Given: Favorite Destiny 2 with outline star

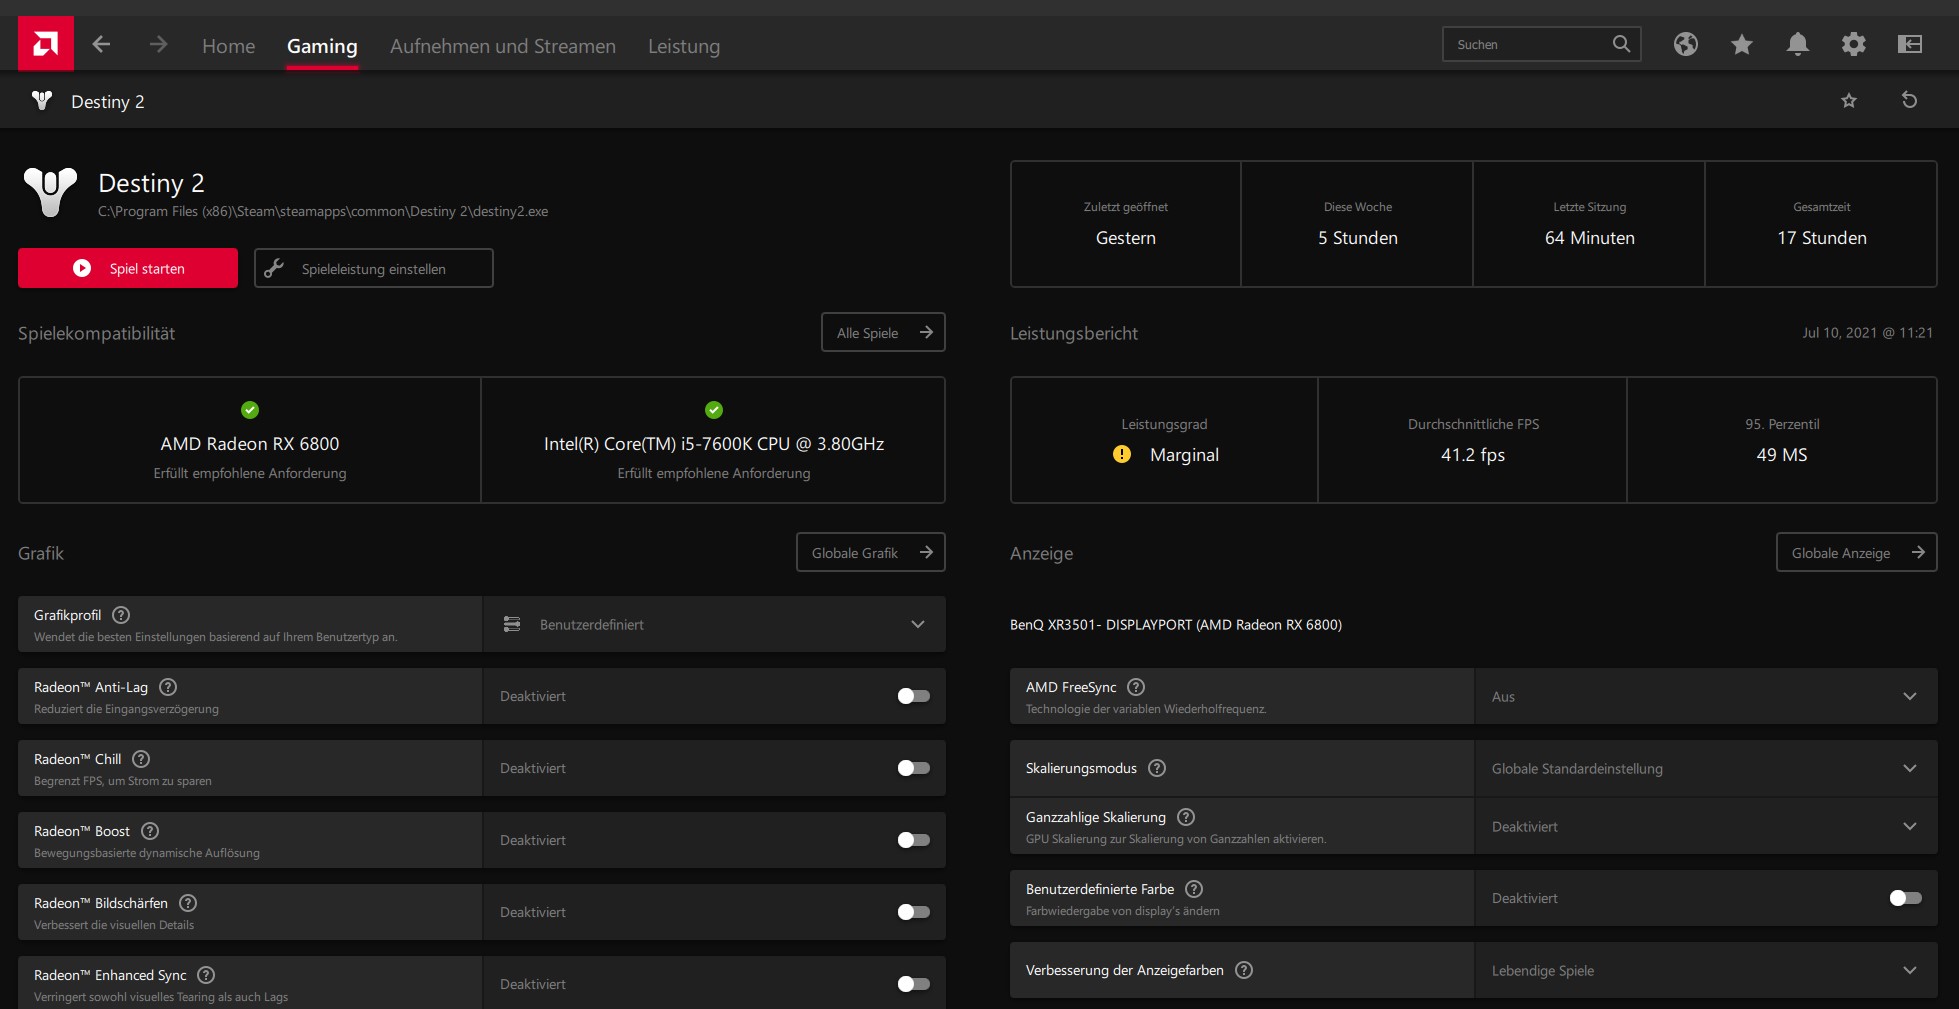Looking at the screenshot, I should coord(1849,101).
